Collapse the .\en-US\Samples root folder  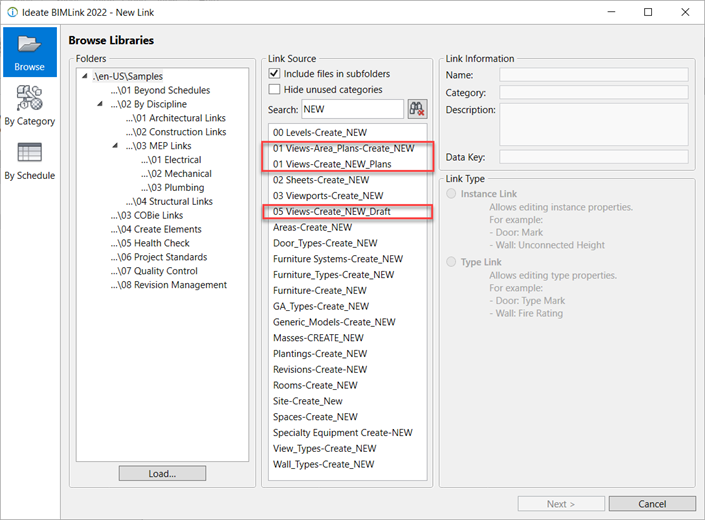tap(84, 77)
